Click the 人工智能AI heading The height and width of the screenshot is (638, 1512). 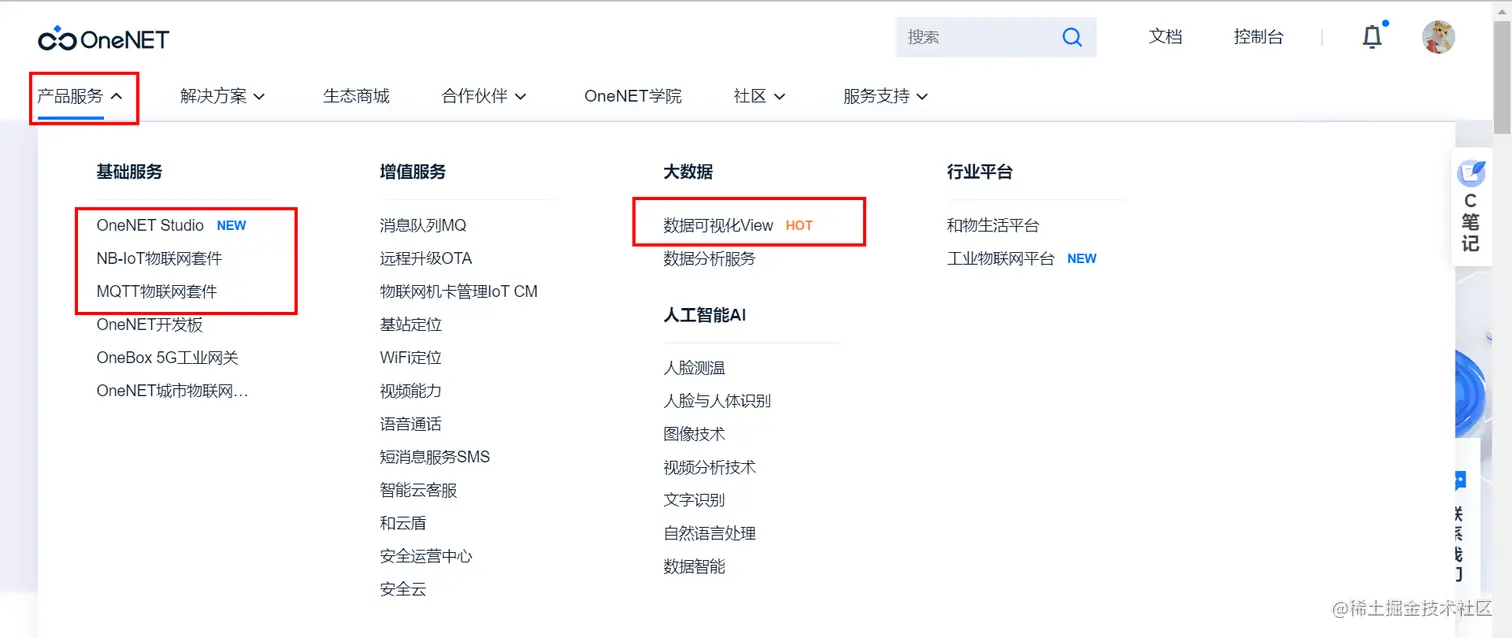click(x=704, y=314)
